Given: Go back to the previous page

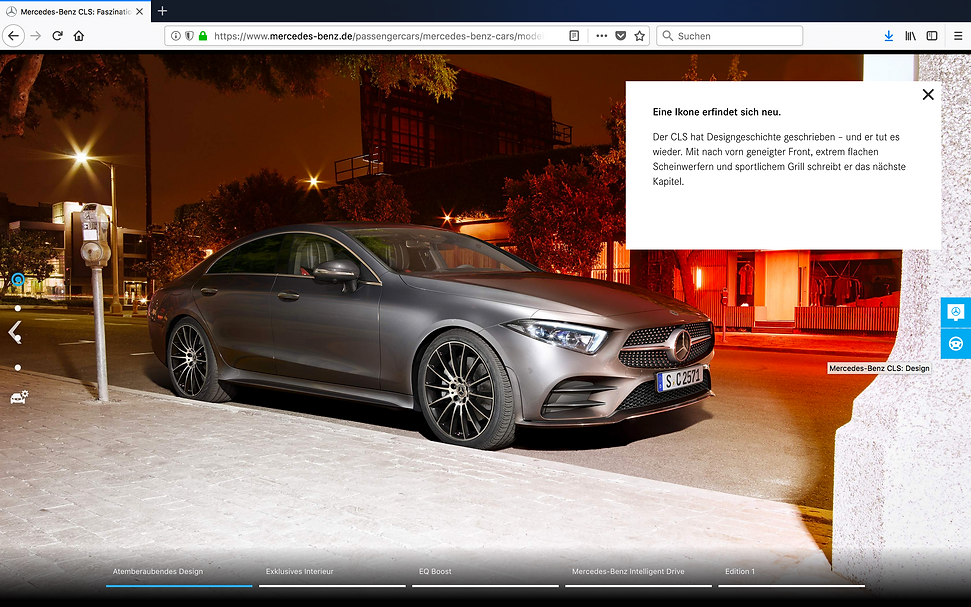Looking at the screenshot, I should [14, 36].
